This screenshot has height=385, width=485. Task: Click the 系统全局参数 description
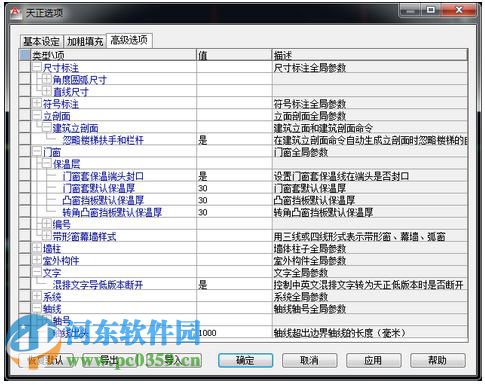pyautogui.click(x=301, y=297)
